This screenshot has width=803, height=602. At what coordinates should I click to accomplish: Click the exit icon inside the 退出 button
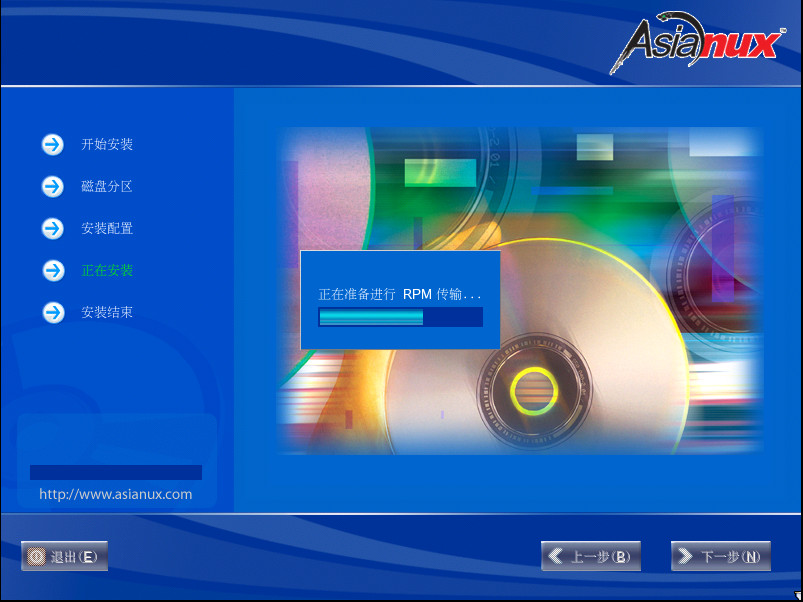[x=39, y=556]
